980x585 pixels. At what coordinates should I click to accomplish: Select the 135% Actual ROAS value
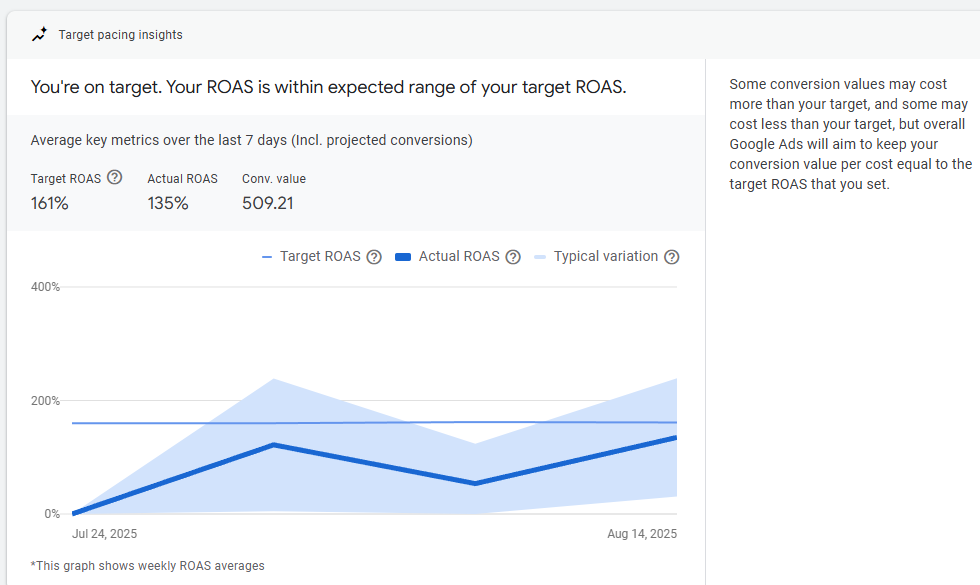tap(168, 204)
